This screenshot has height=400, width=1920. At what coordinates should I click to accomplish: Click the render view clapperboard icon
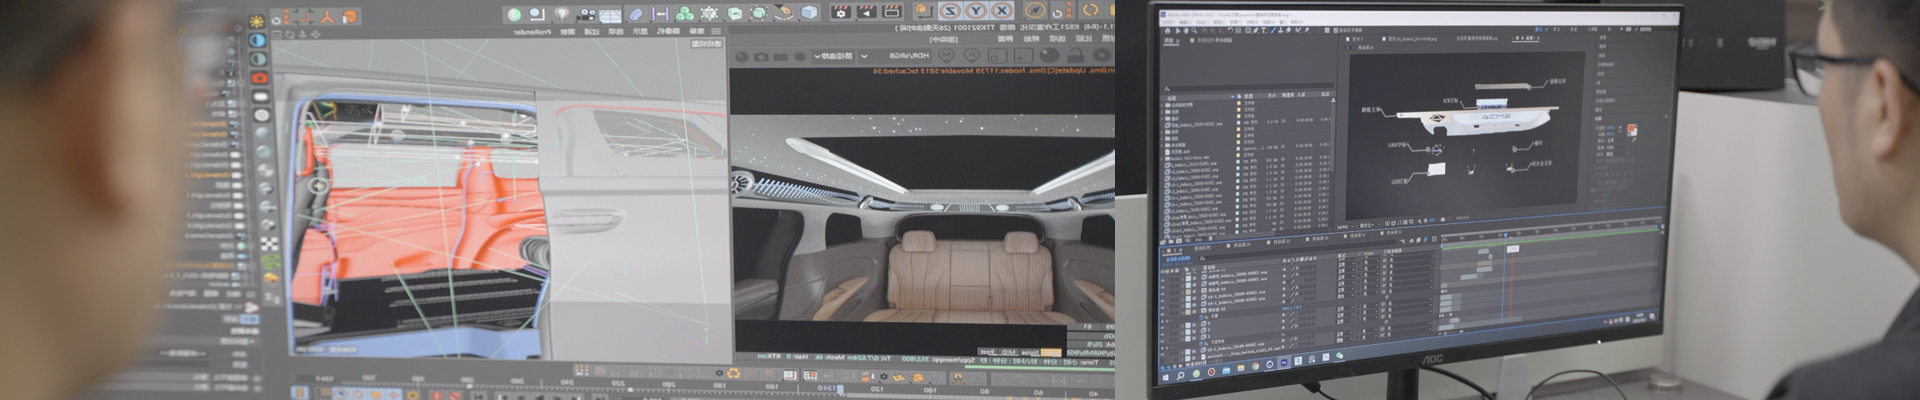892,13
